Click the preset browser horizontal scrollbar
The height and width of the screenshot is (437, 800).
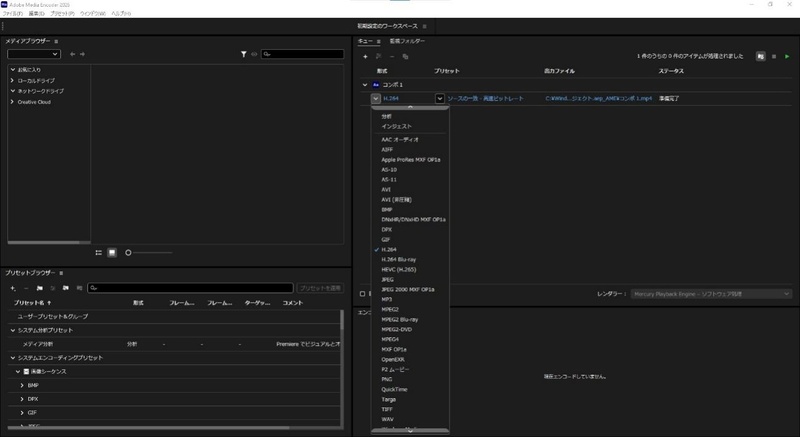[148, 428]
